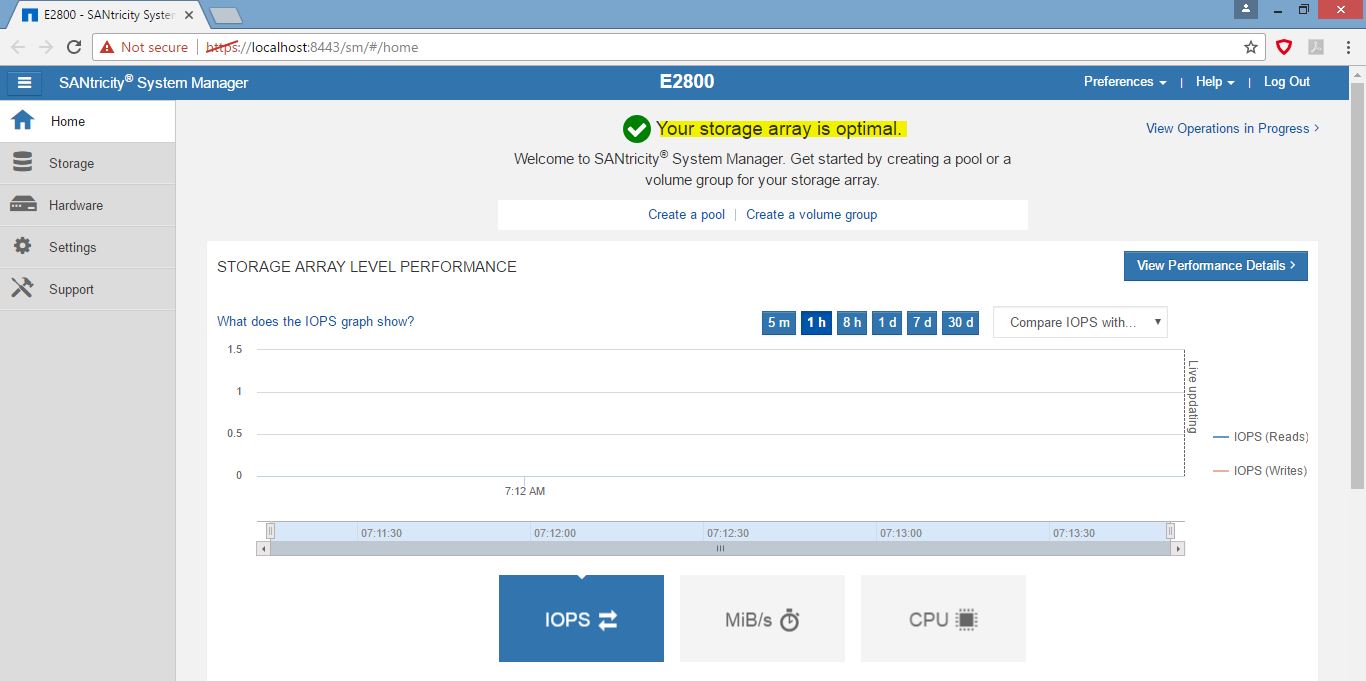Expand the Preferences menu

pos(1124,82)
